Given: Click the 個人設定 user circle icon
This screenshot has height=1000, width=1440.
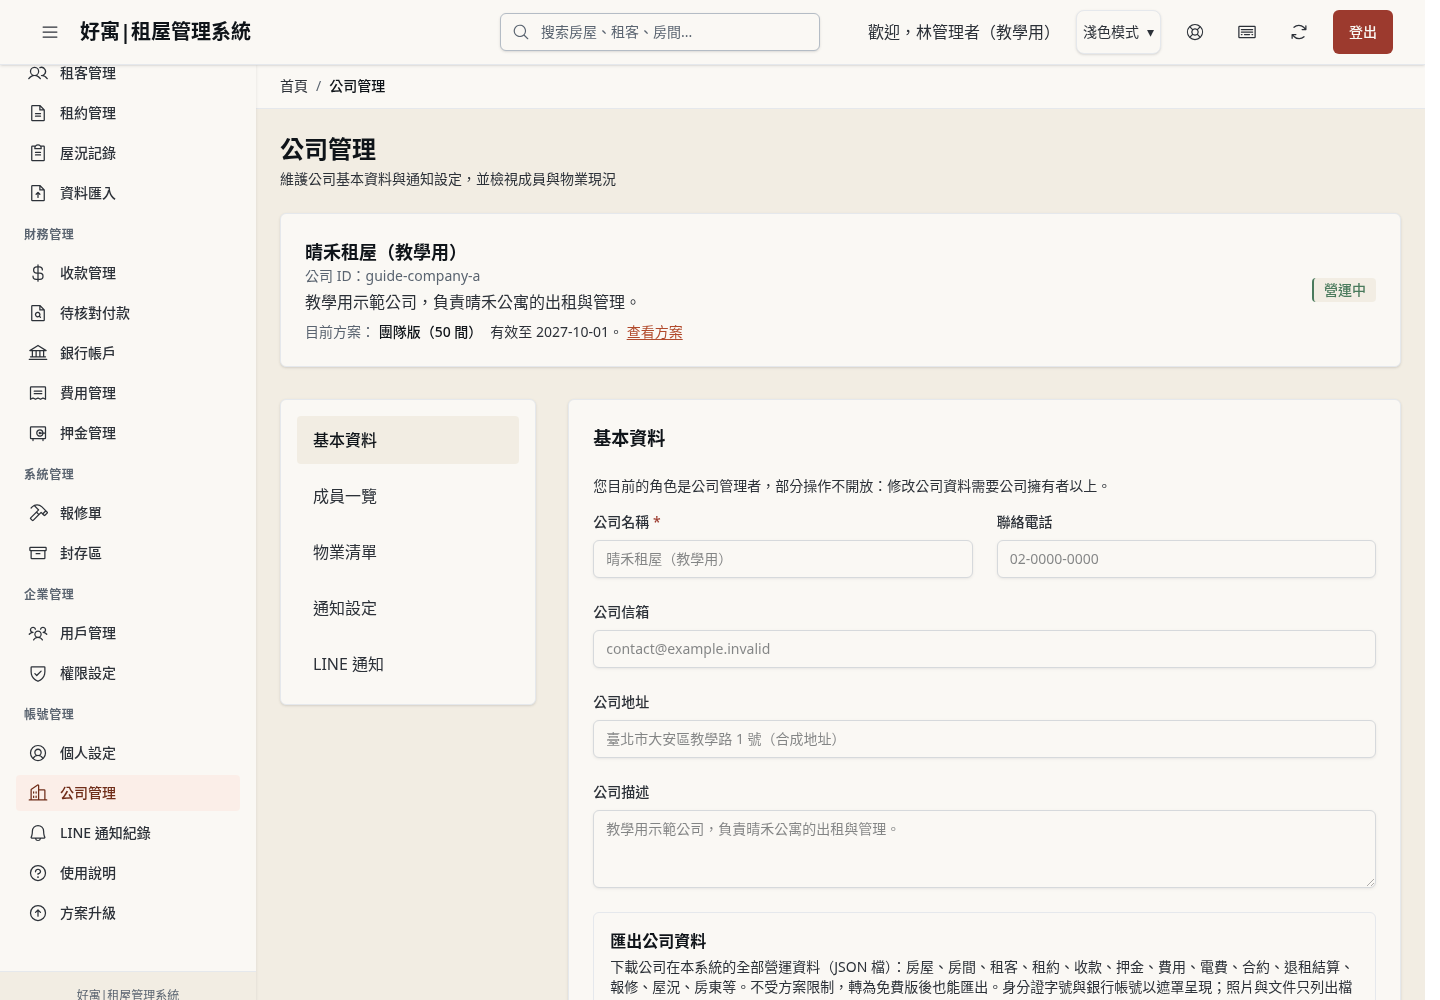Looking at the screenshot, I should coord(38,753).
